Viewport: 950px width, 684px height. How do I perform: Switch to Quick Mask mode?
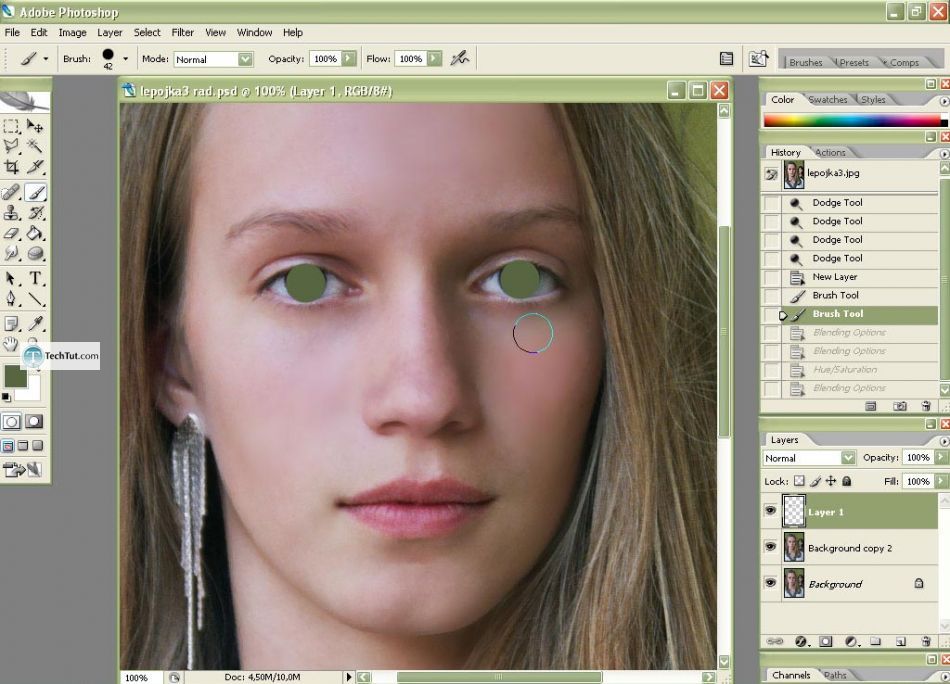[35, 422]
